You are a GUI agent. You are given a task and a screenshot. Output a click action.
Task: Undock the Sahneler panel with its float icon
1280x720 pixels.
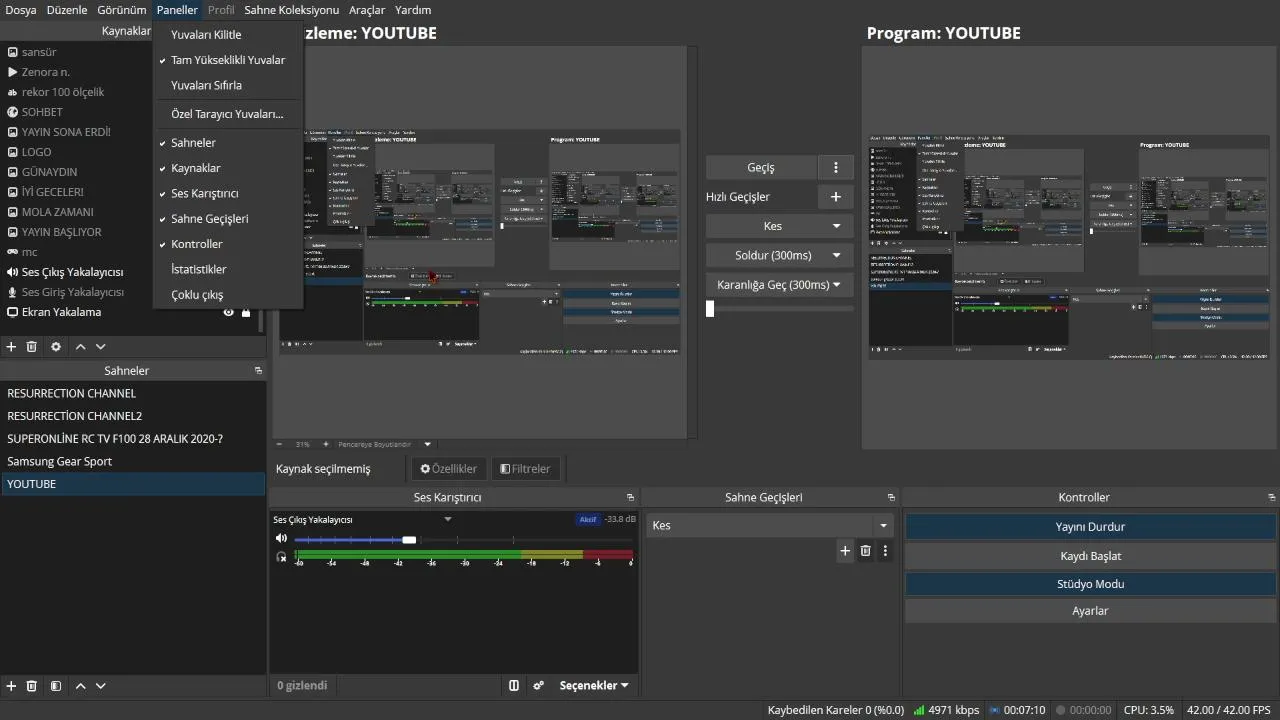pyautogui.click(x=258, y=371)
